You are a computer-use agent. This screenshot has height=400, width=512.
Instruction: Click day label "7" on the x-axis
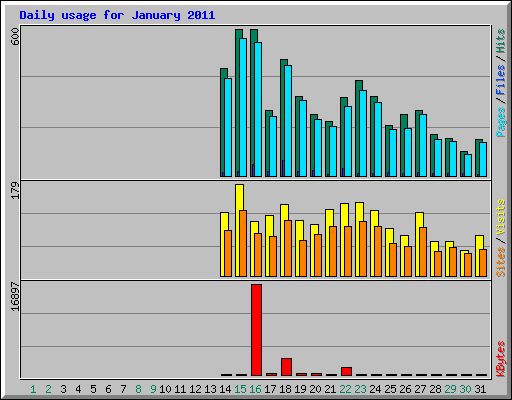point(123,389)
